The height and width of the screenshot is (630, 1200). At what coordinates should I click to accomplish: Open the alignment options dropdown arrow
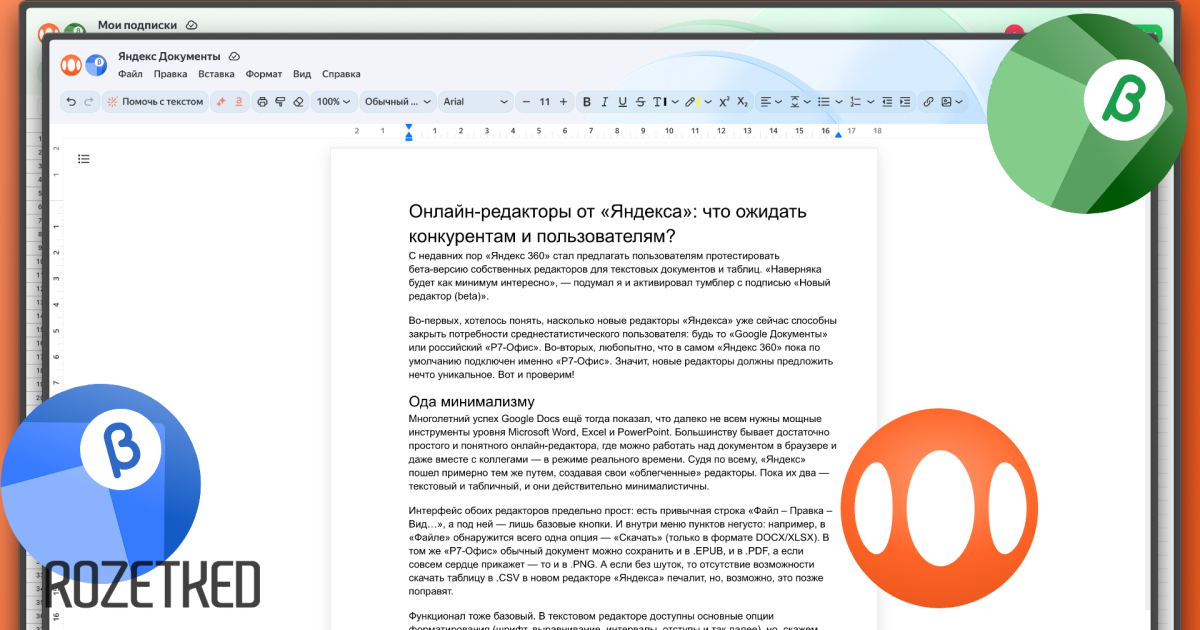tap(778, 101)
